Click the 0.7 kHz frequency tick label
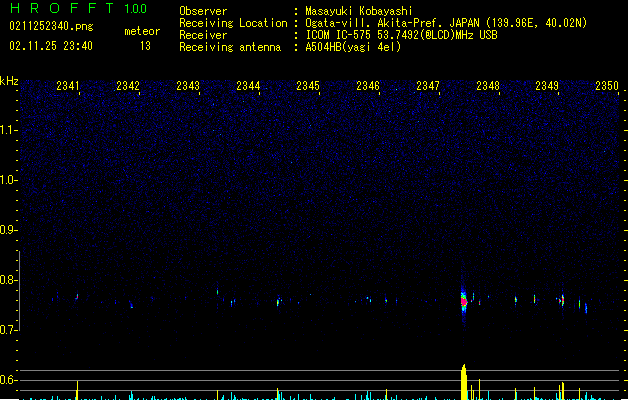The width and height of the screenshot is (629, 400). 8,330
